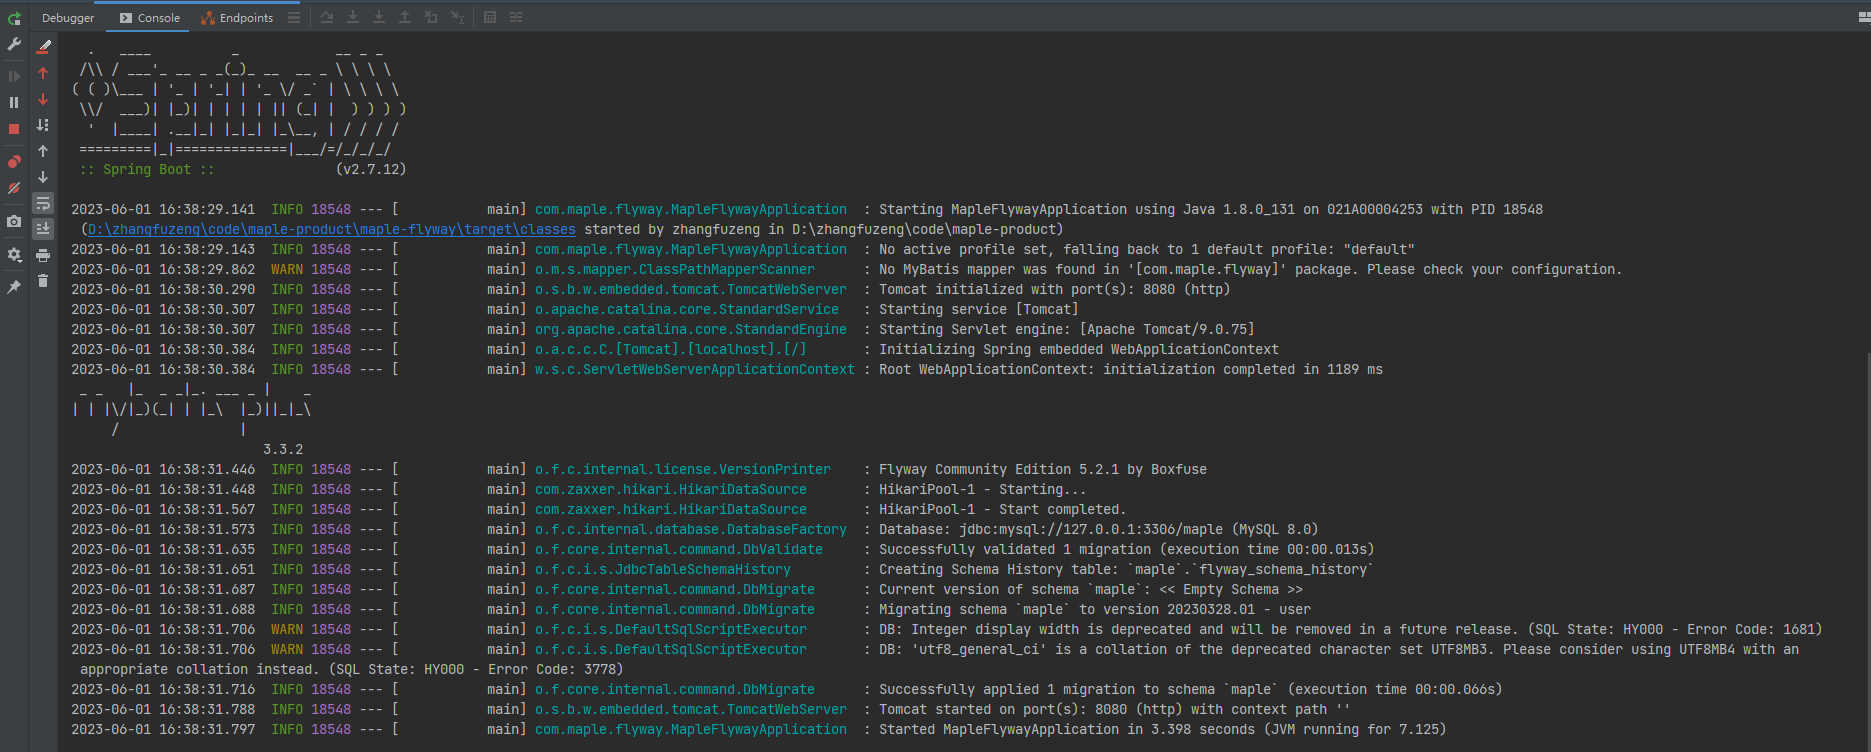Viewport: 1871px width, 752px height.
Task: Clear all console output with trash icon
Action: (x=43, y=281)
